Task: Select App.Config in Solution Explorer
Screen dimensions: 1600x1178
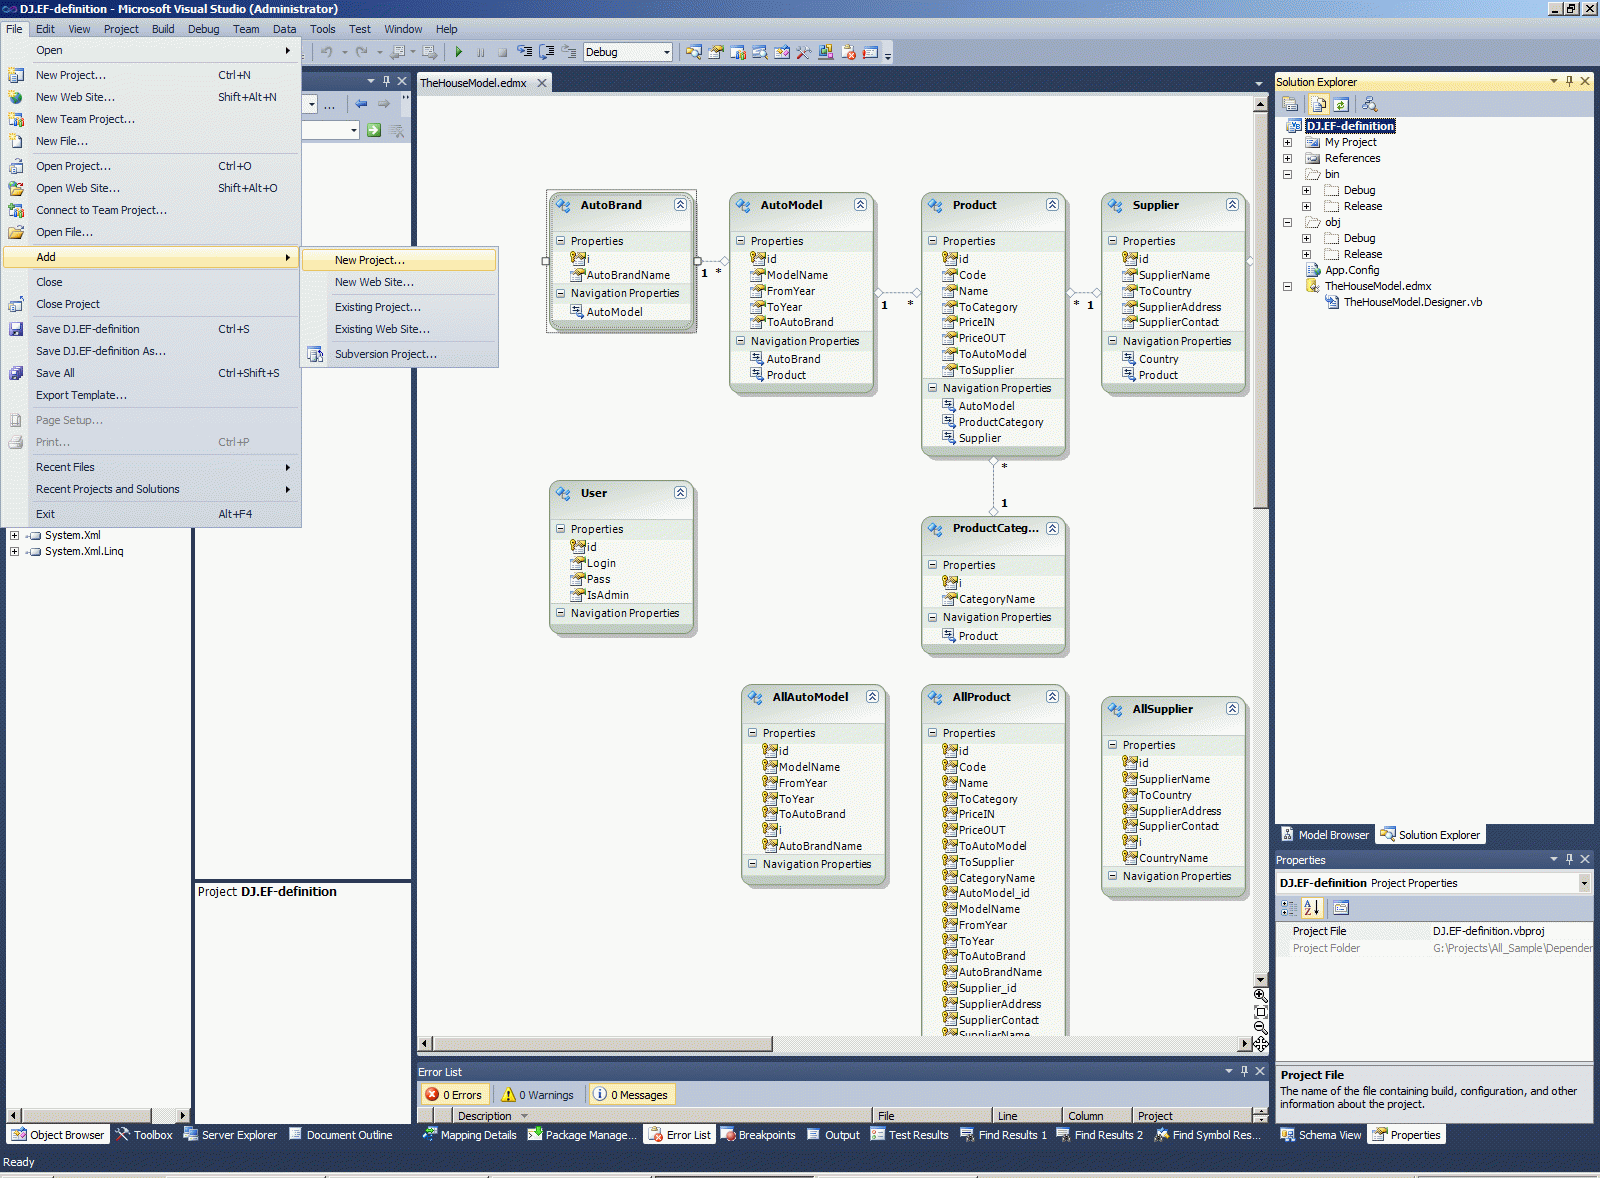Action: tap(1352, 270)
